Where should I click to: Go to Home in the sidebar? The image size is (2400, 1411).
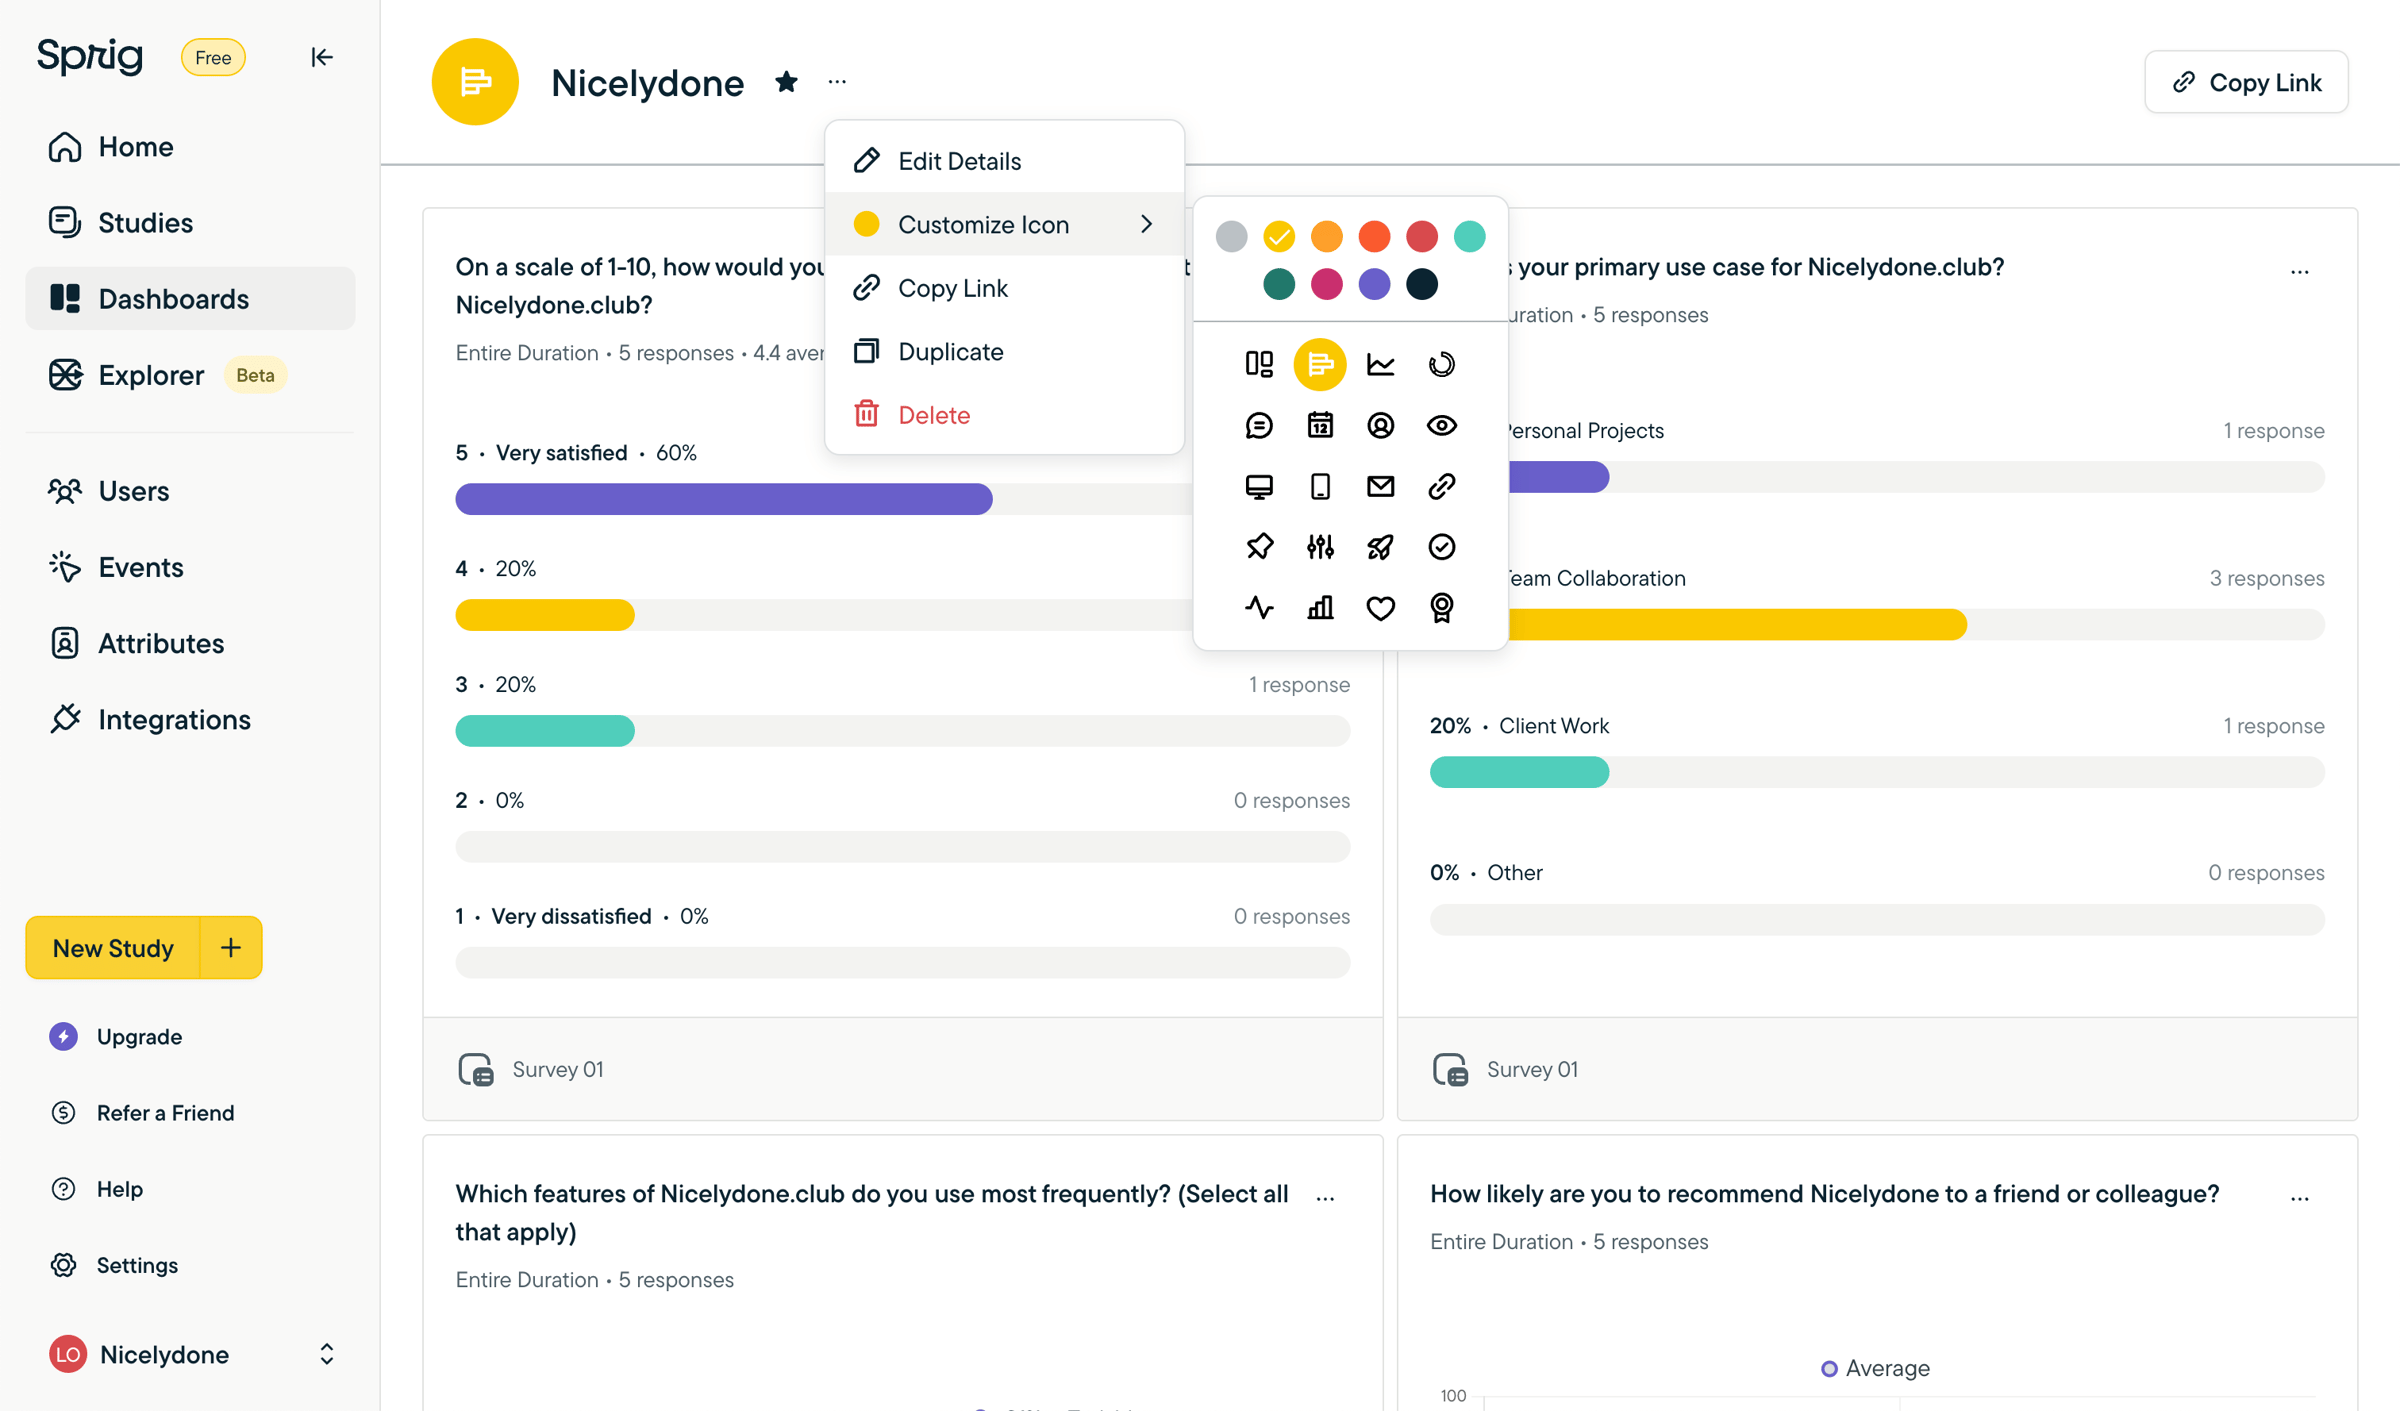click(x=190, y=147)
